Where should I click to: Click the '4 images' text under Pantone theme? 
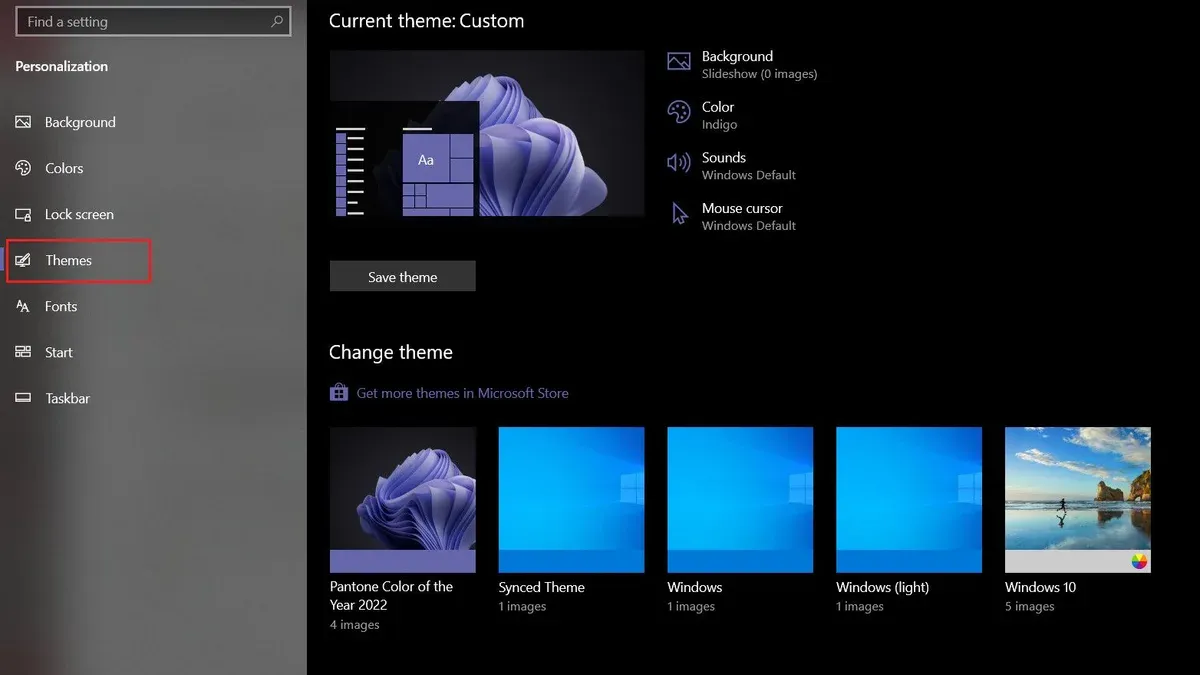tap(355, 625)
